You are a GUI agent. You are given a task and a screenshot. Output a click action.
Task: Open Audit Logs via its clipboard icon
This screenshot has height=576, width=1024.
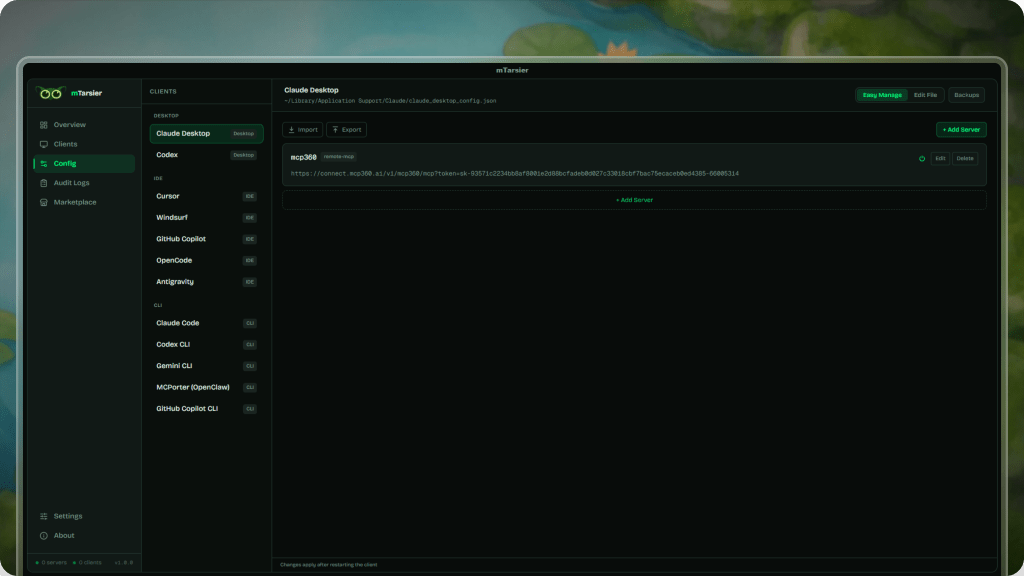(x=43, y=183)
